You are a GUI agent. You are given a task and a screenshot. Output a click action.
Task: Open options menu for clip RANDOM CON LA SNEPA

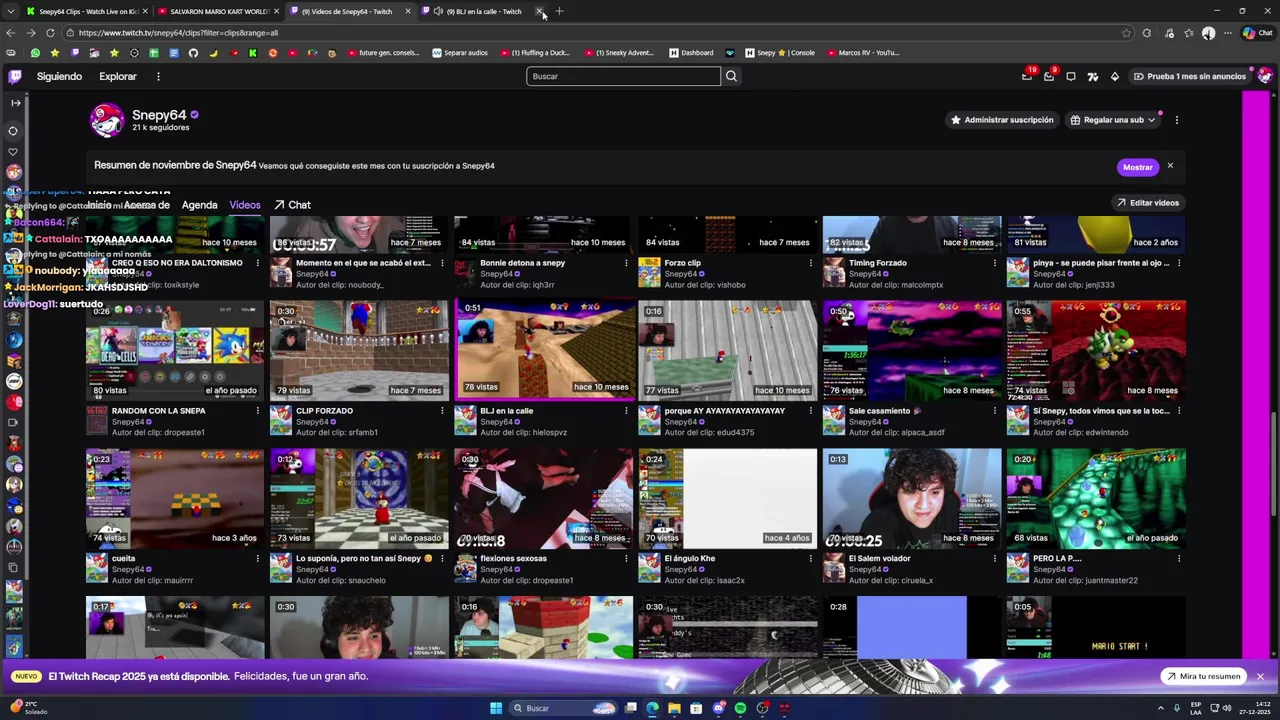point(258,411)
